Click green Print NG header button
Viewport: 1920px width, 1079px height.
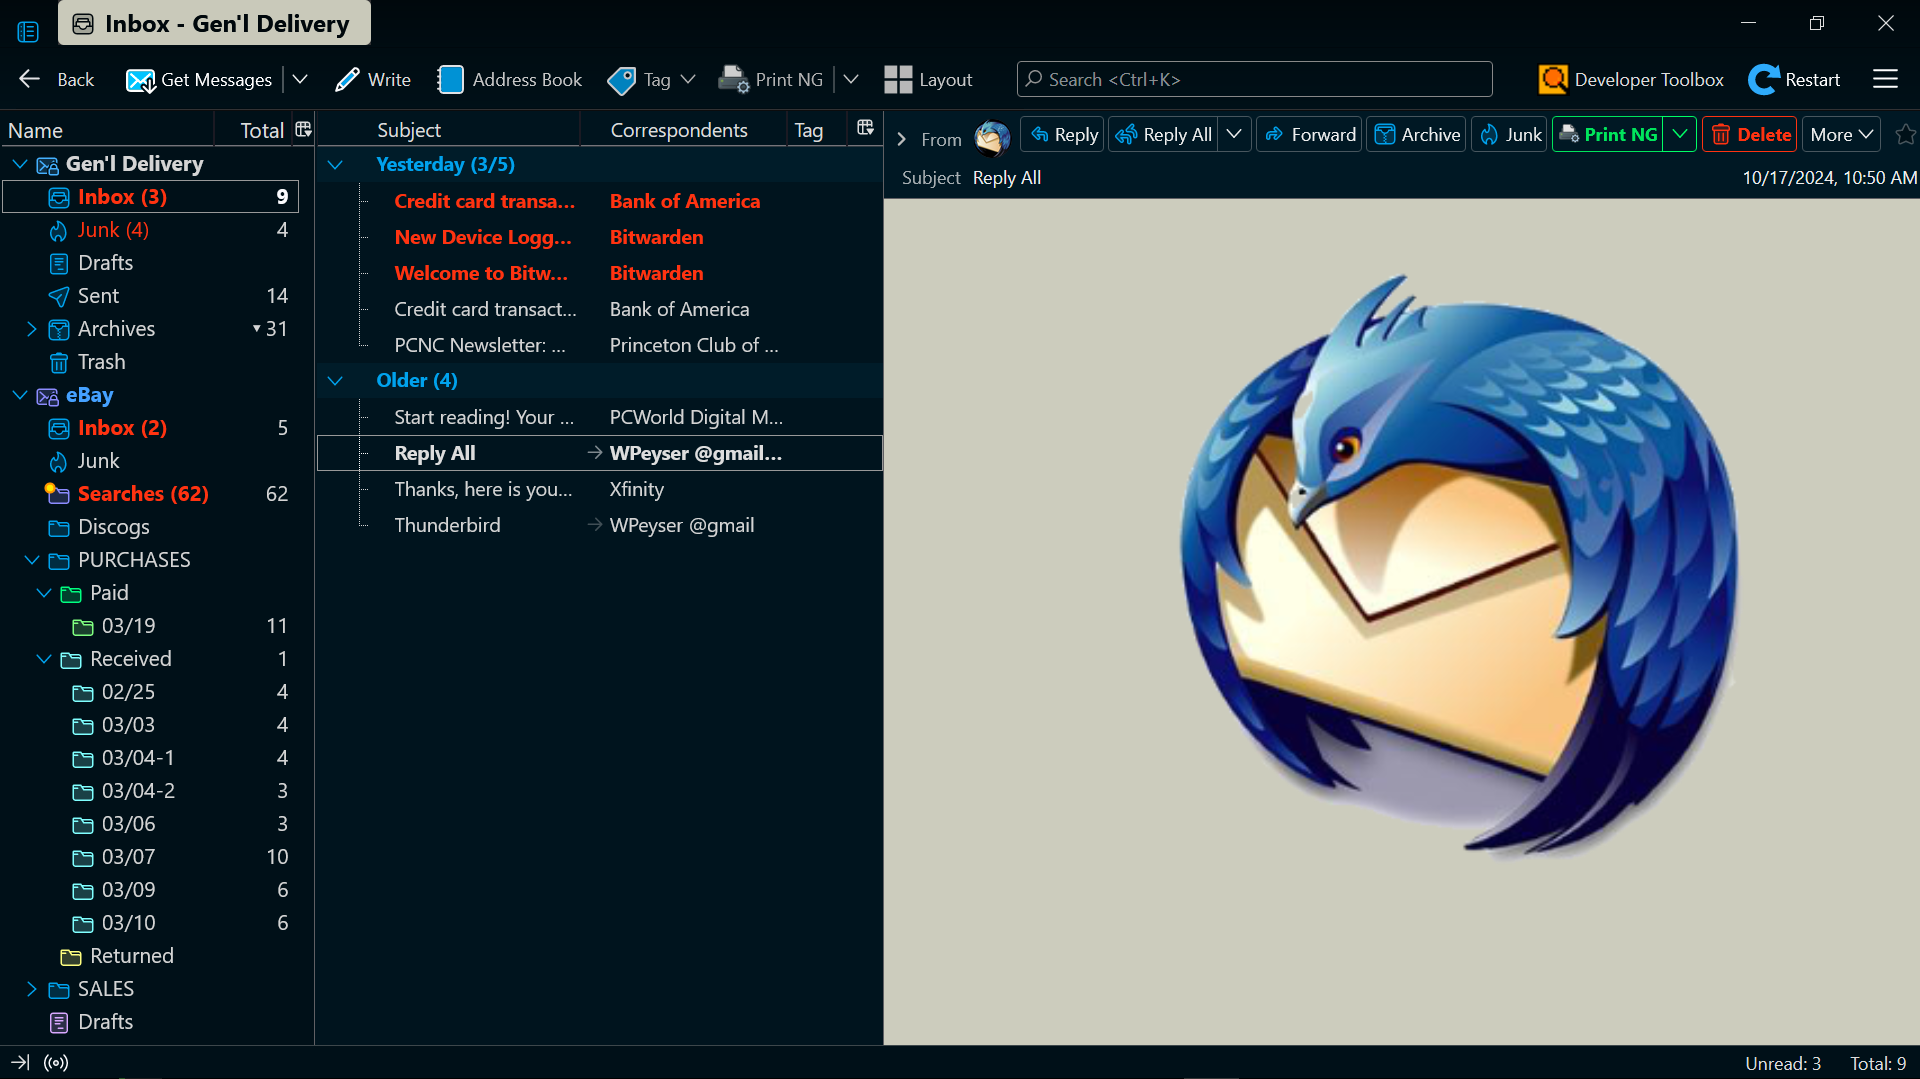pos(1608,135)
